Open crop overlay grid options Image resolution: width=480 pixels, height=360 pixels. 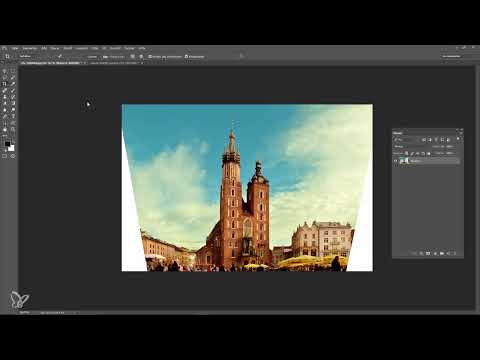tap(132, 56)
